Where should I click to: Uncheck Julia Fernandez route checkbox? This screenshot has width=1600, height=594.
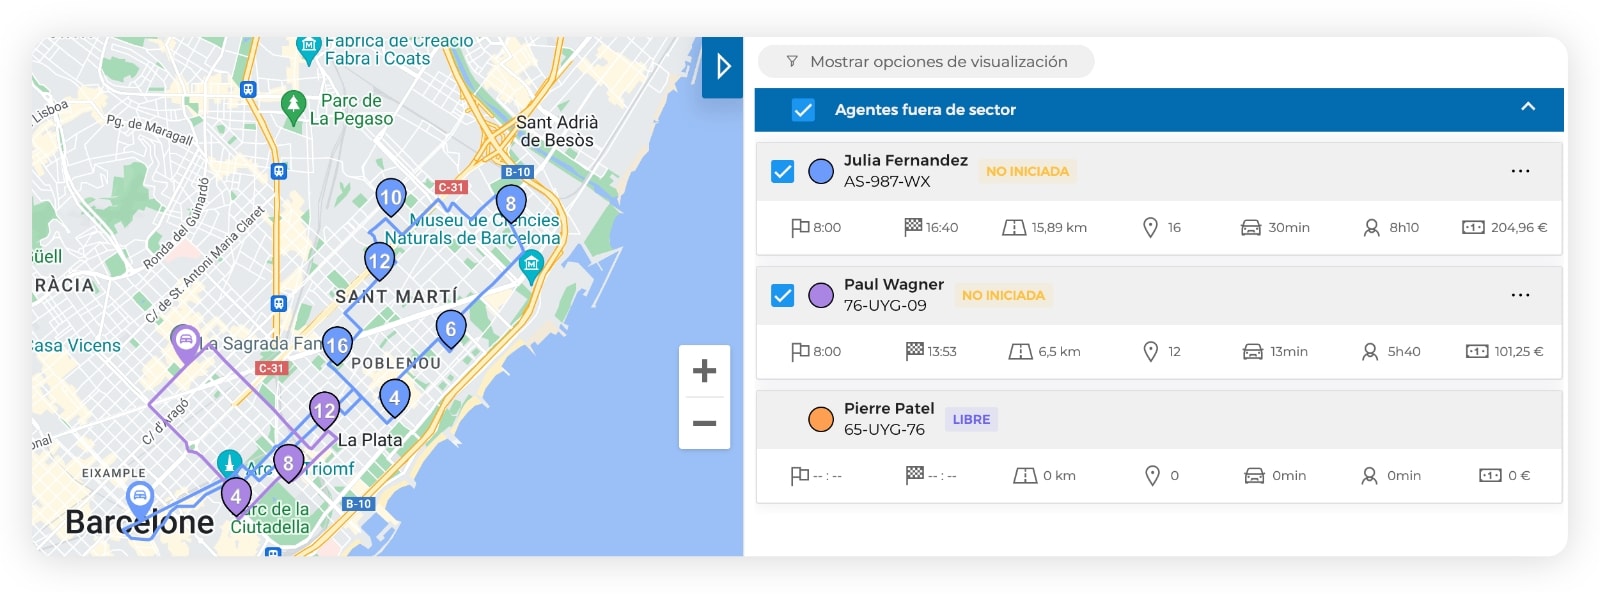[783, 171]
